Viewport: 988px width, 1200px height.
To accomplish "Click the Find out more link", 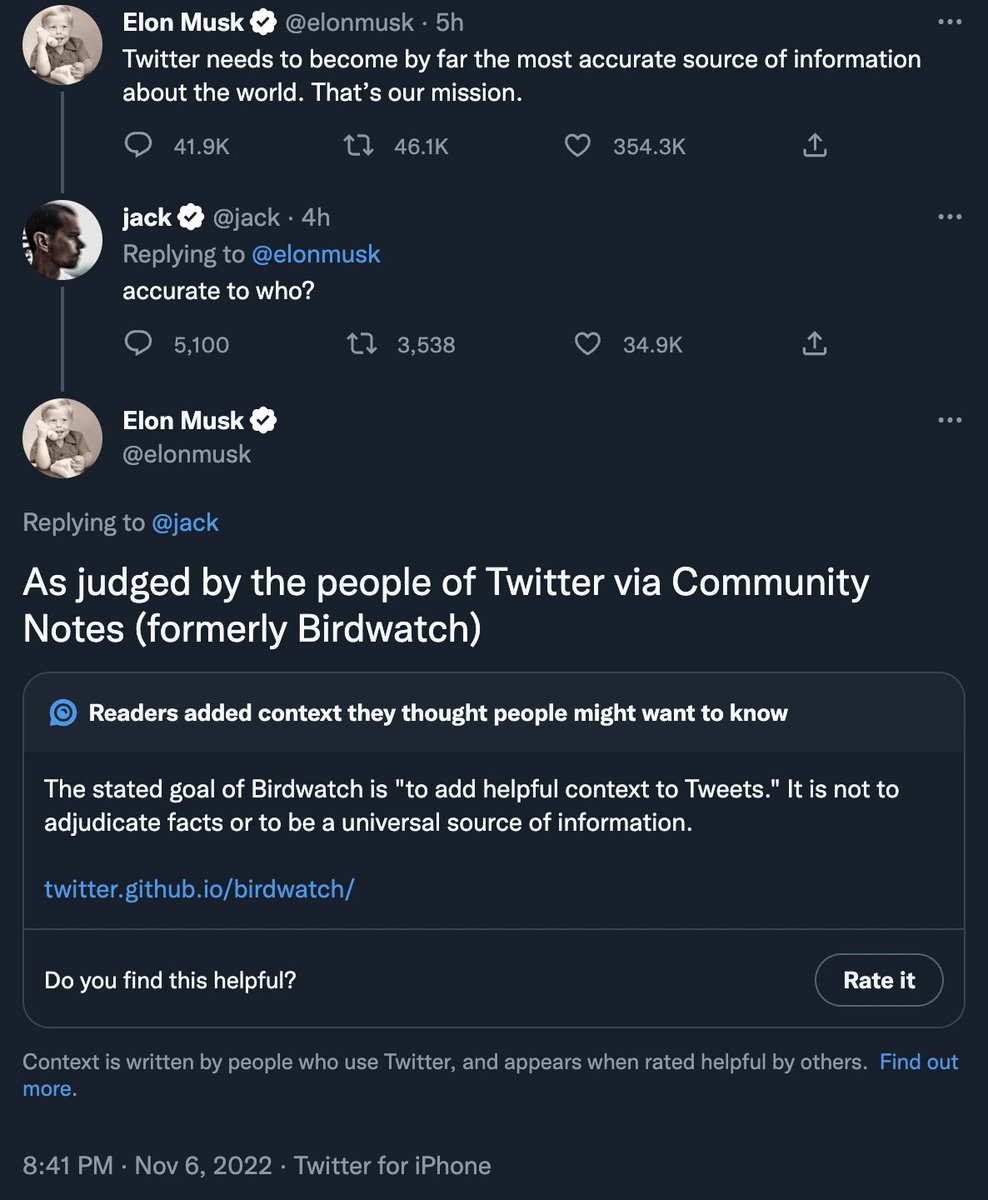I will 918,1062.
